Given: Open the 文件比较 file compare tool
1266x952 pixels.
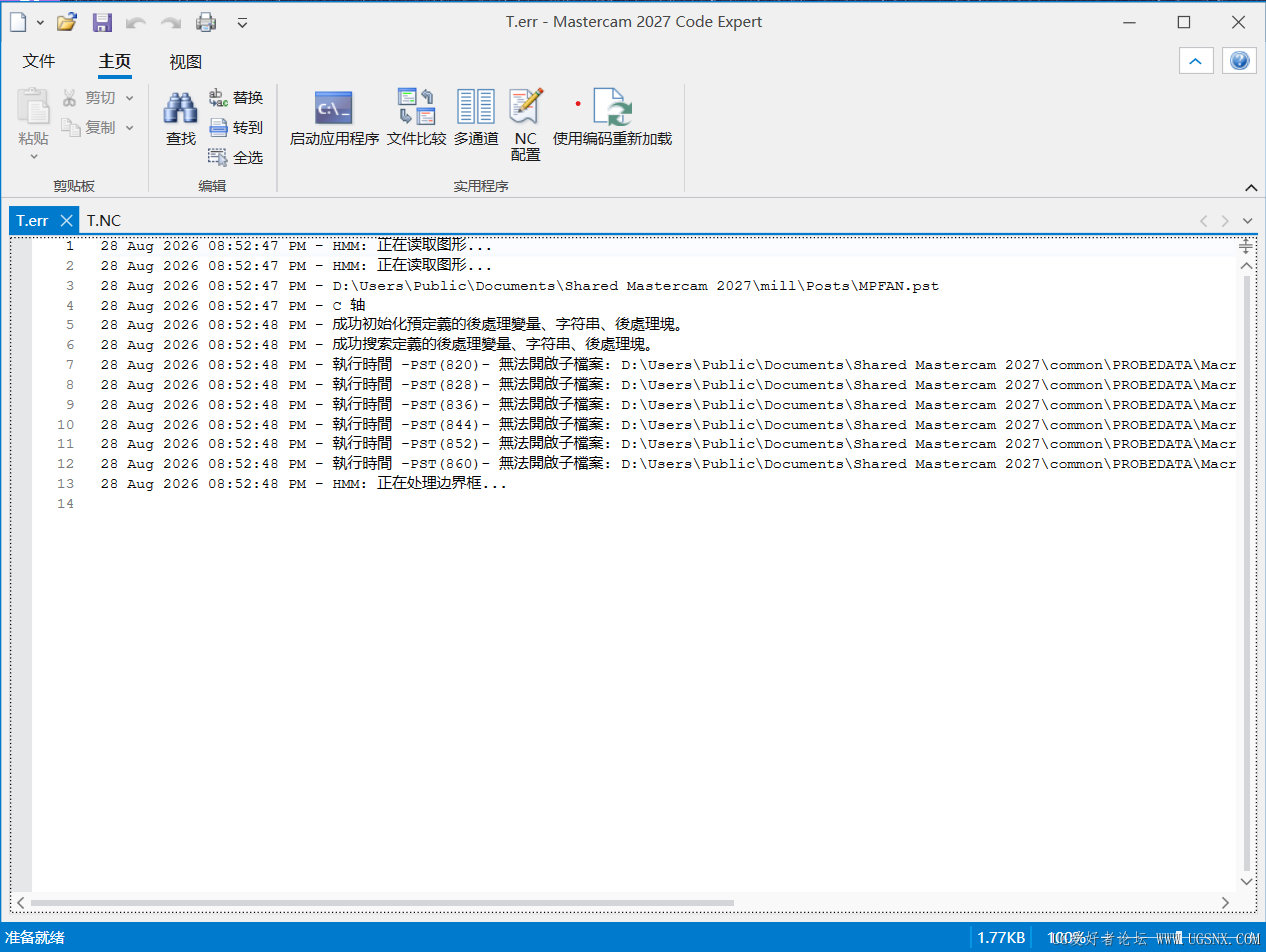Looking at the screenshot, I should tap(416, 119).
